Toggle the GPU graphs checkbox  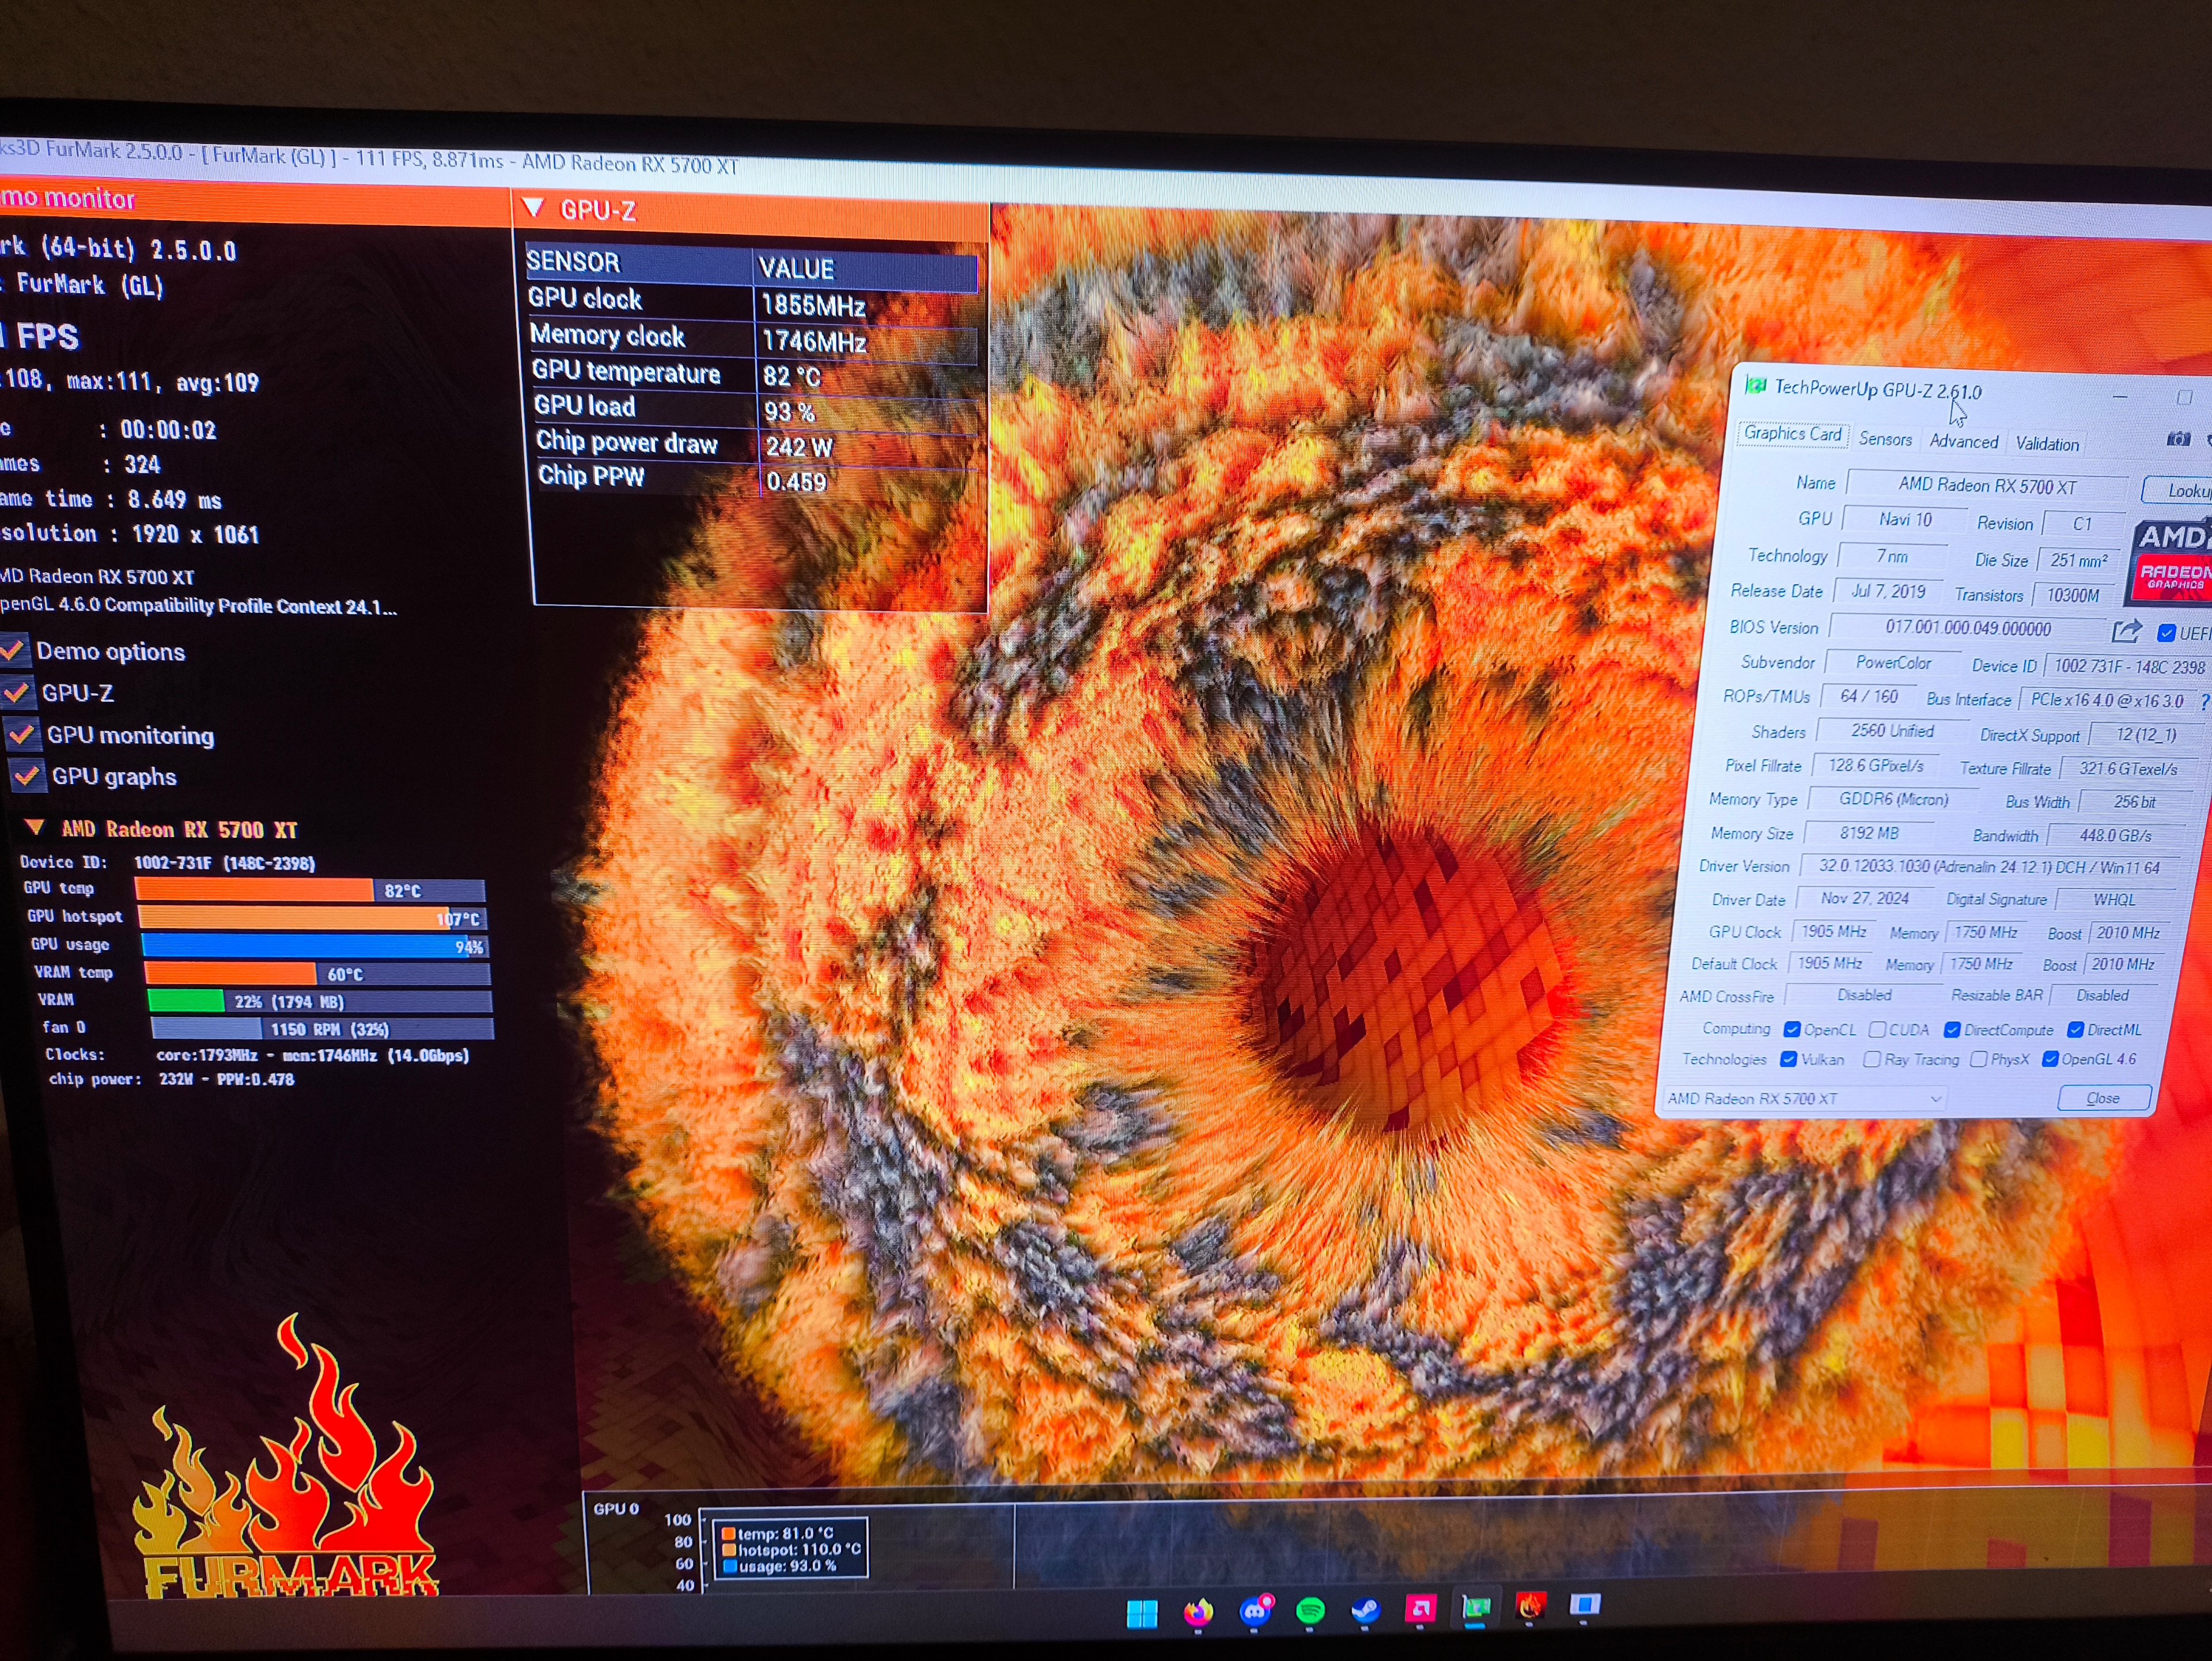[x=26, y=775]
